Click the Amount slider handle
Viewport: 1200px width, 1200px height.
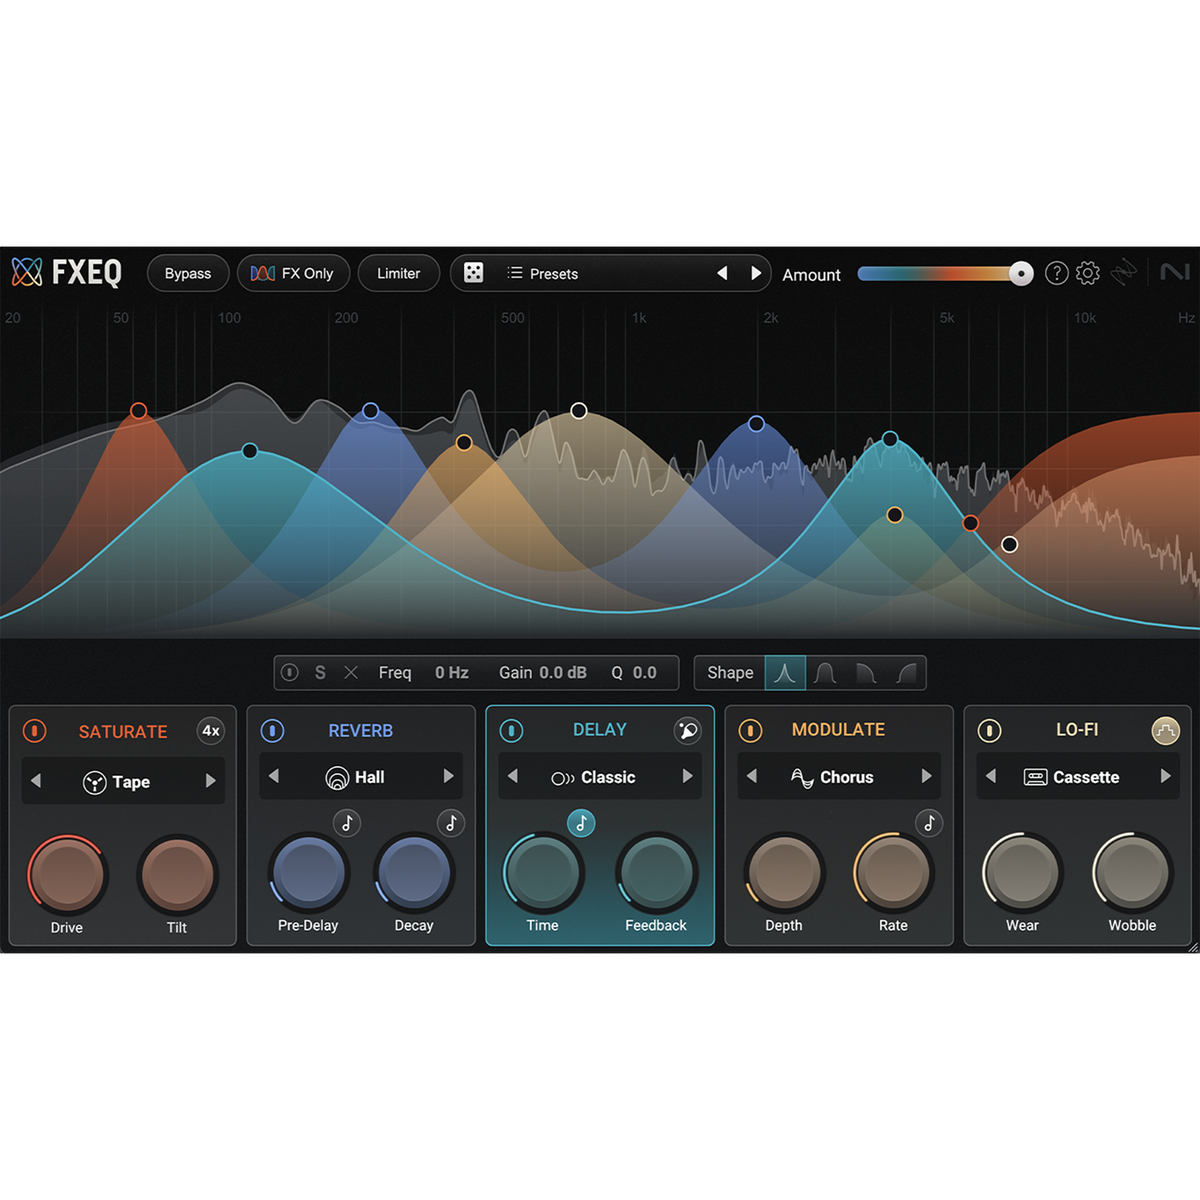point(1020,273)
